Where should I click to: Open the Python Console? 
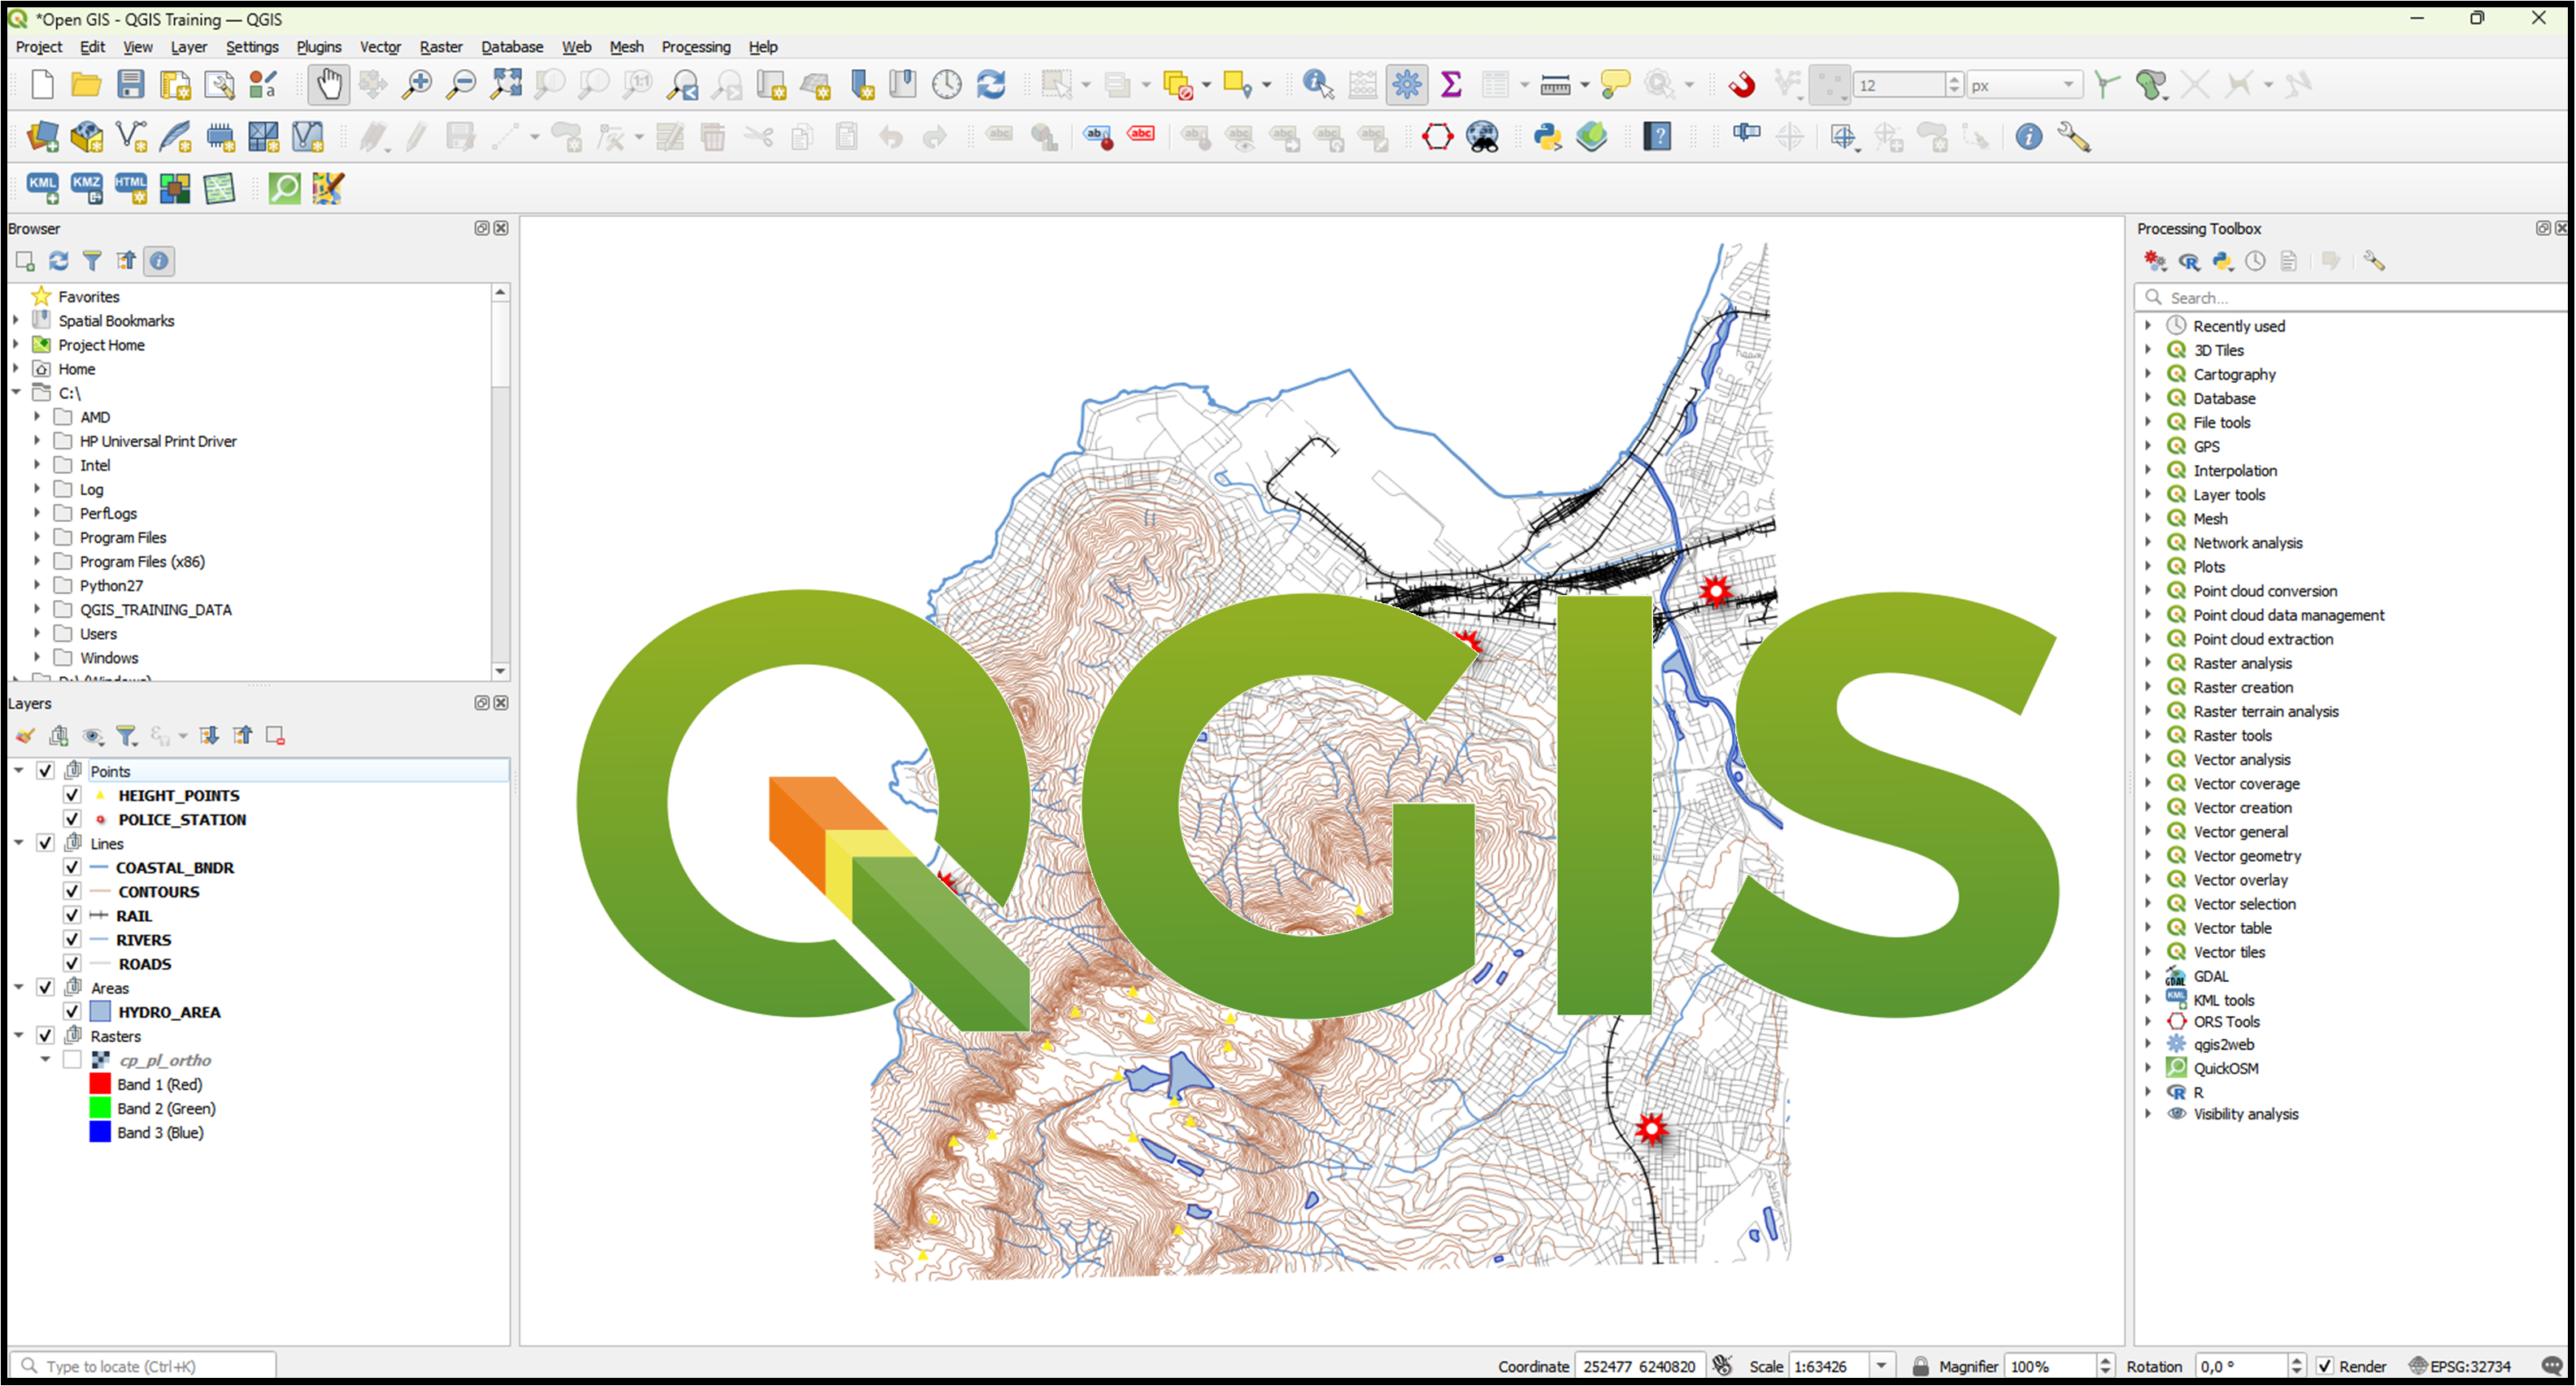1546,137
